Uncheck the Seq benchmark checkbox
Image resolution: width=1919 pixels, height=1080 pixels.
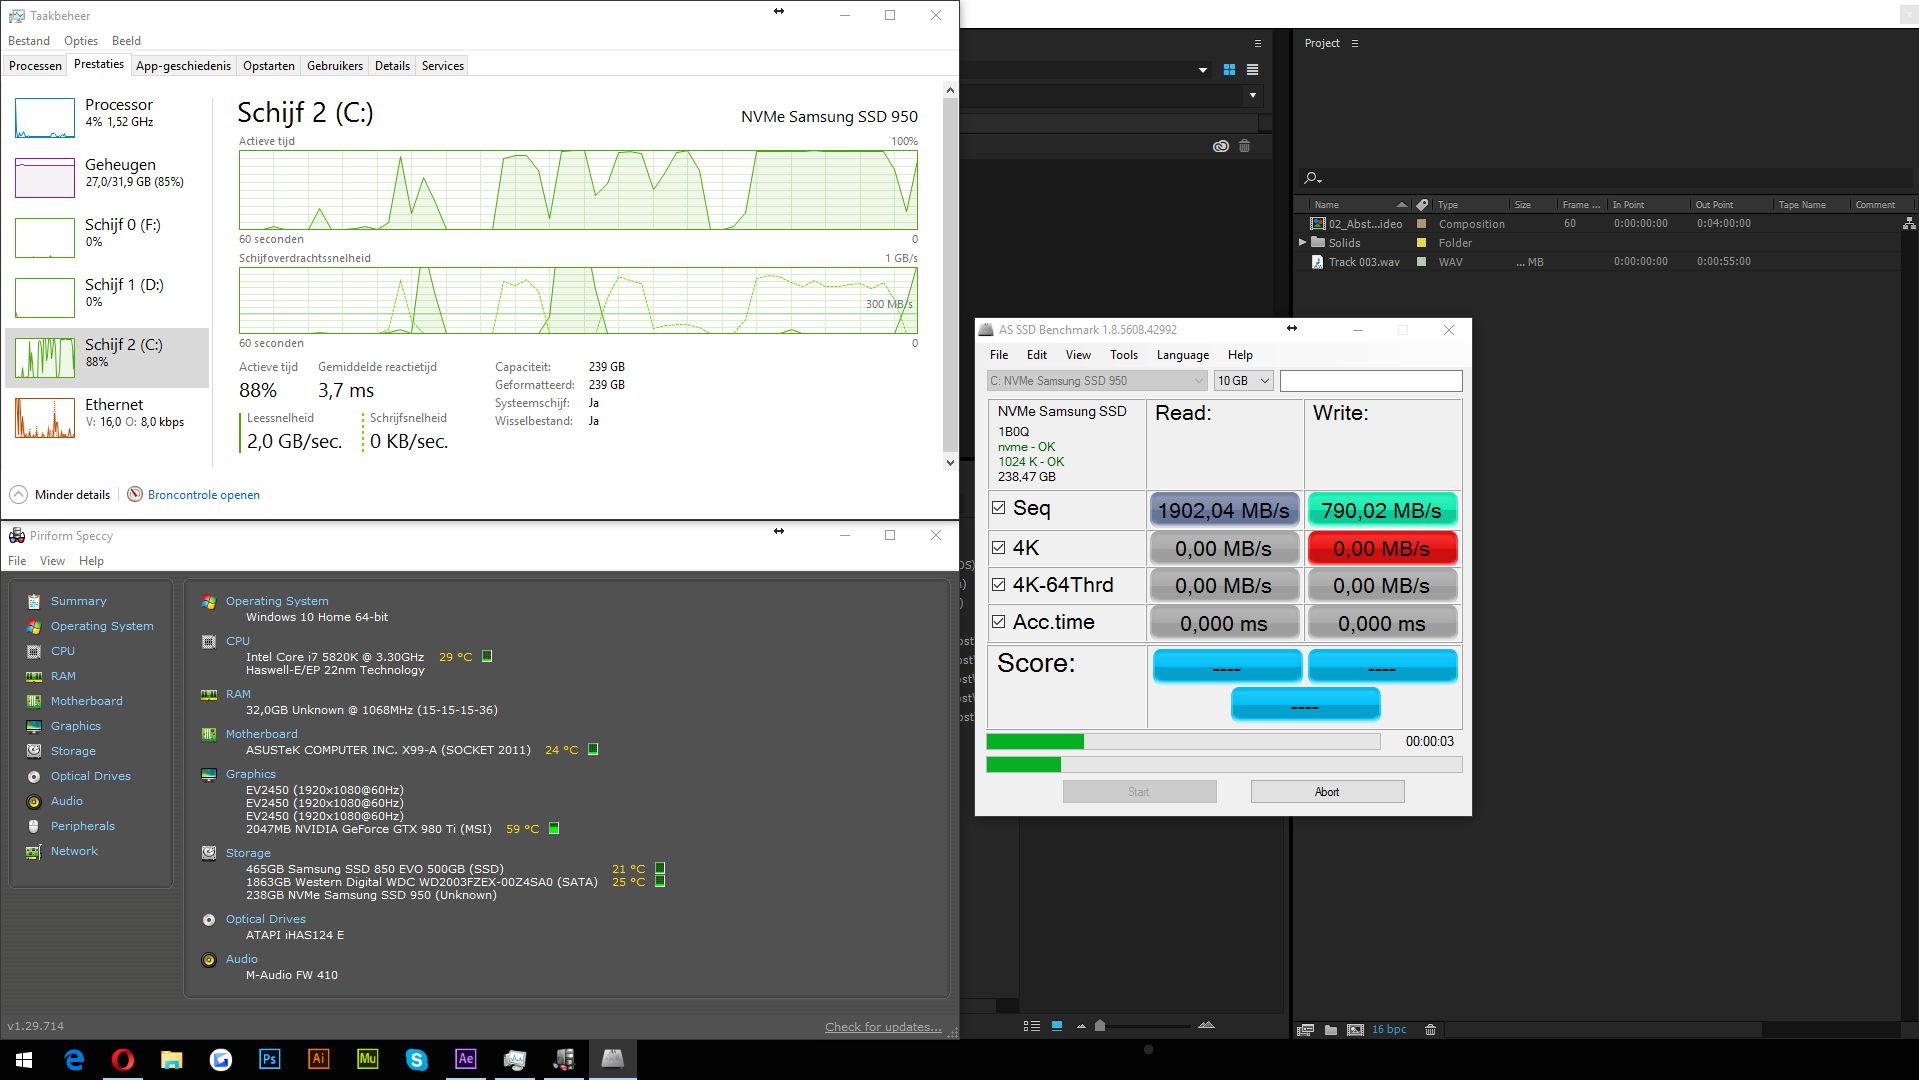coord(998,508)
